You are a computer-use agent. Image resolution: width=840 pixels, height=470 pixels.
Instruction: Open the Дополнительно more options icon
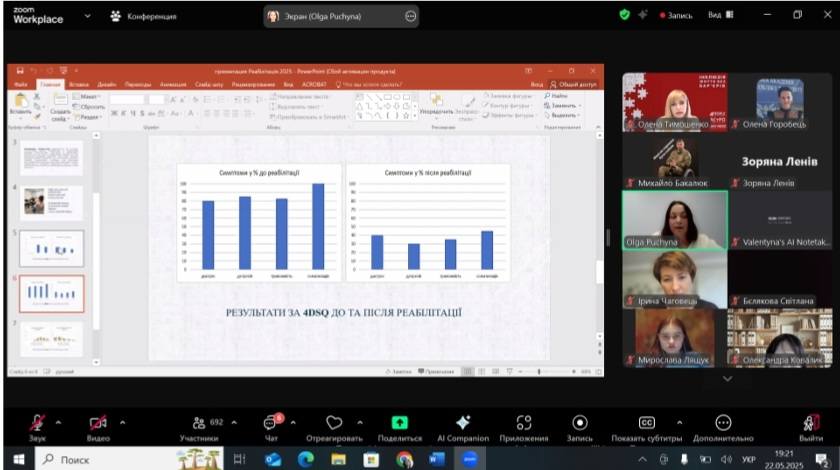(722, 422)
